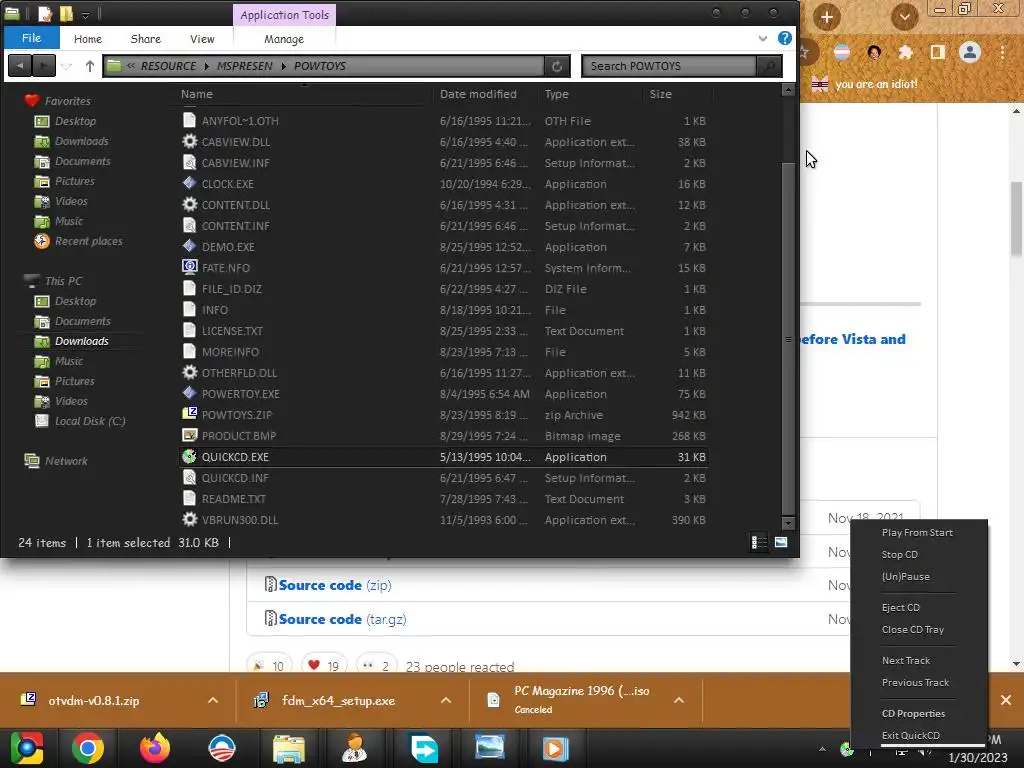Click the New Folder icon in Explorer title bar
1024x768 pixels.
coord(66,14)
